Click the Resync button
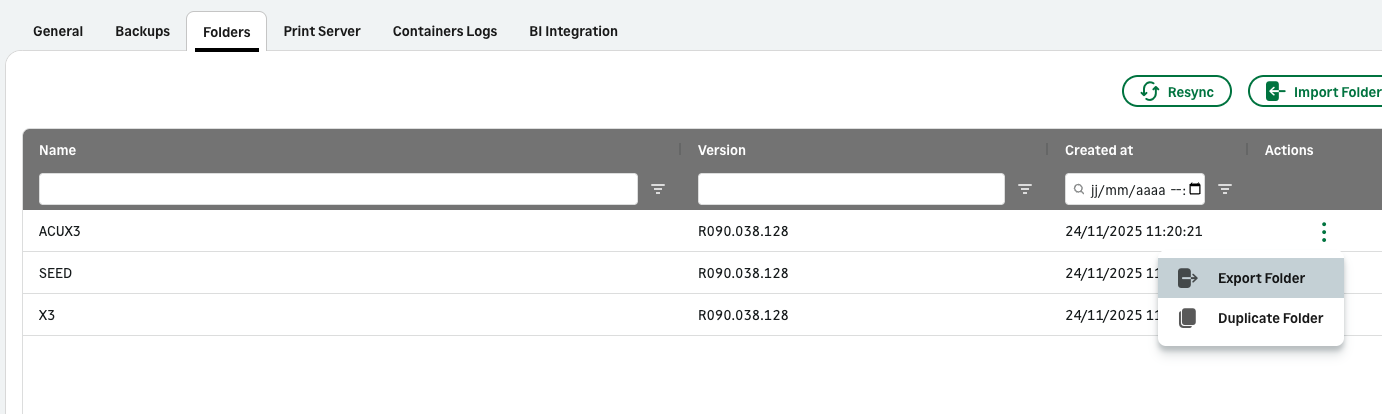 click(x=1177, y=92)
